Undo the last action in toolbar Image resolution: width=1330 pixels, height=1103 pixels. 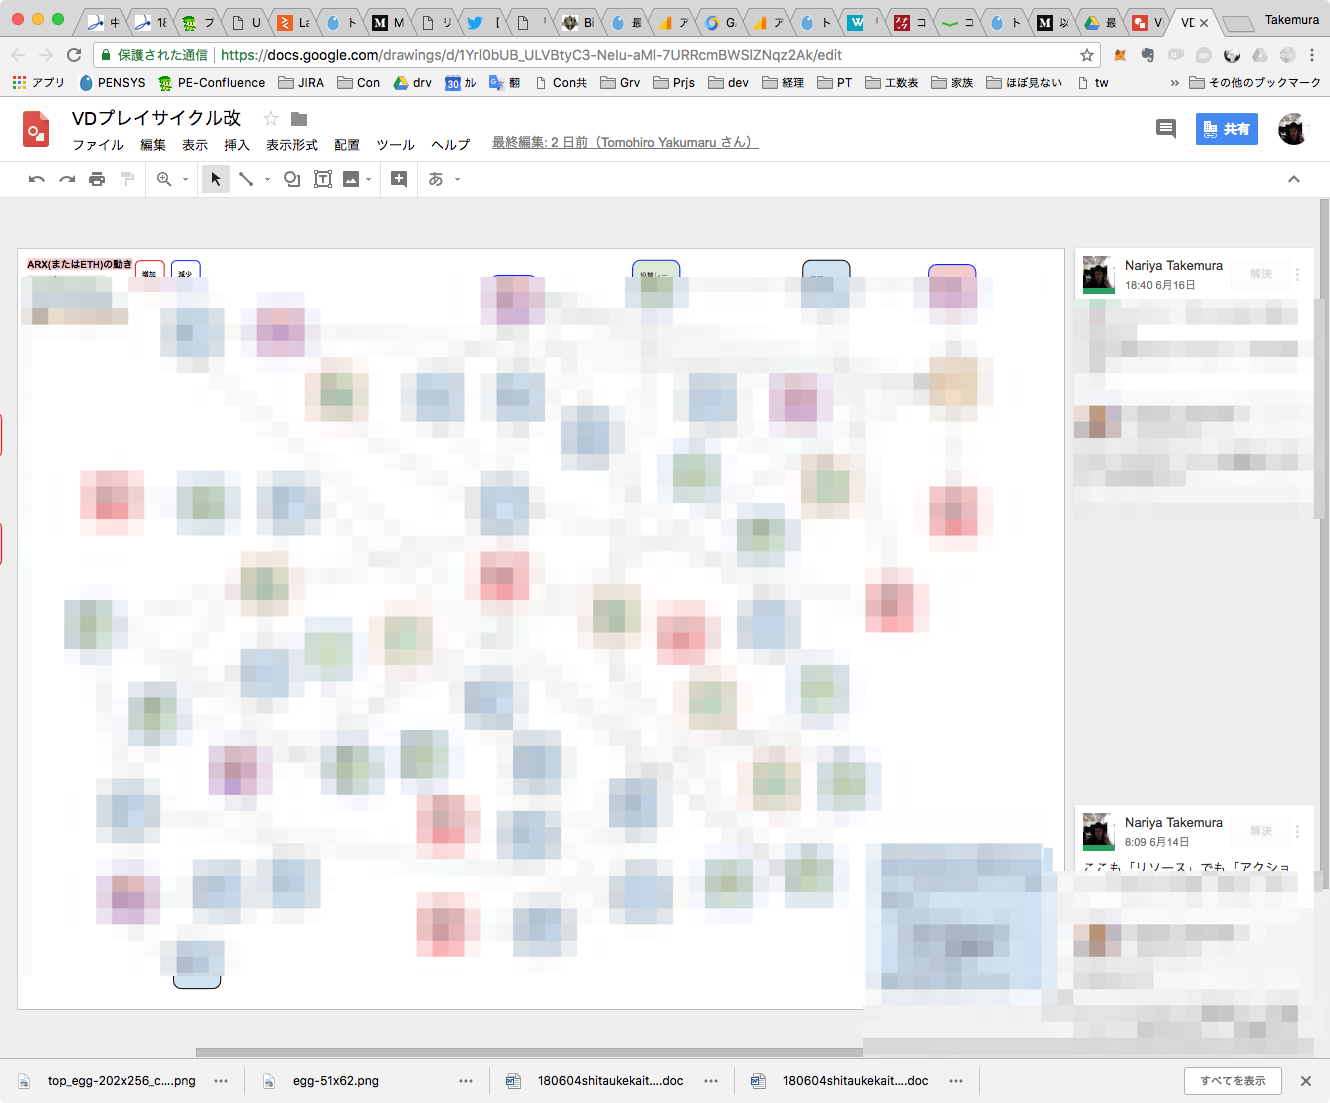(x=37, y=179)
